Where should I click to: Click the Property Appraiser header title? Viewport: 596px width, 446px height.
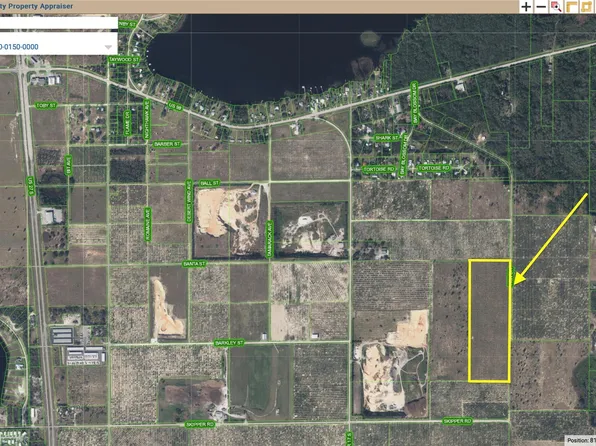point(36,6)
